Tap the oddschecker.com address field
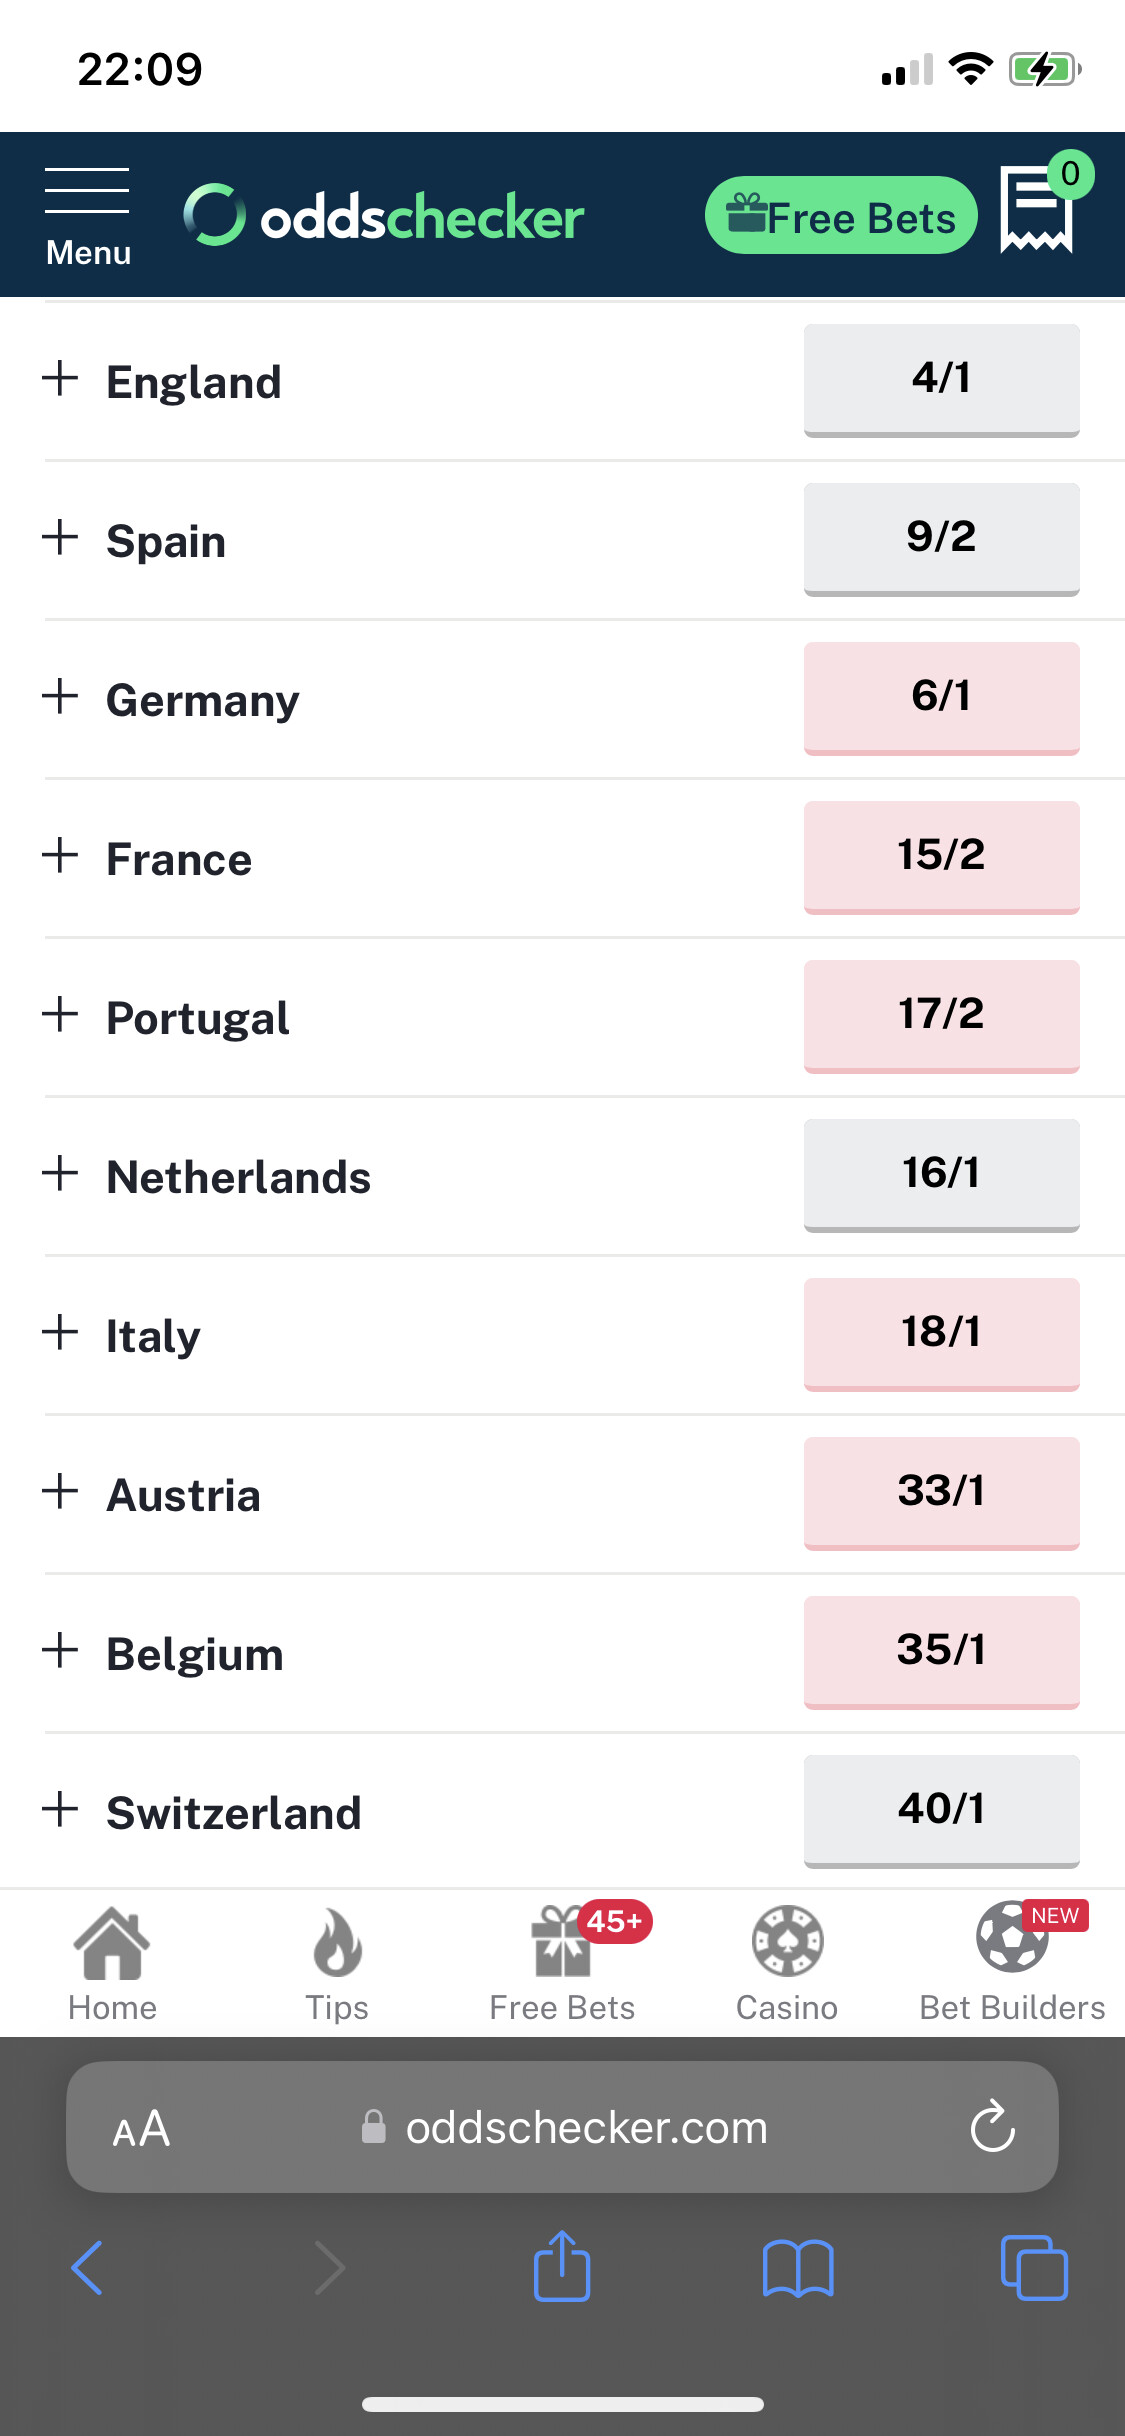This screenshot has width=1125, height=2436. pos(562,2126)
